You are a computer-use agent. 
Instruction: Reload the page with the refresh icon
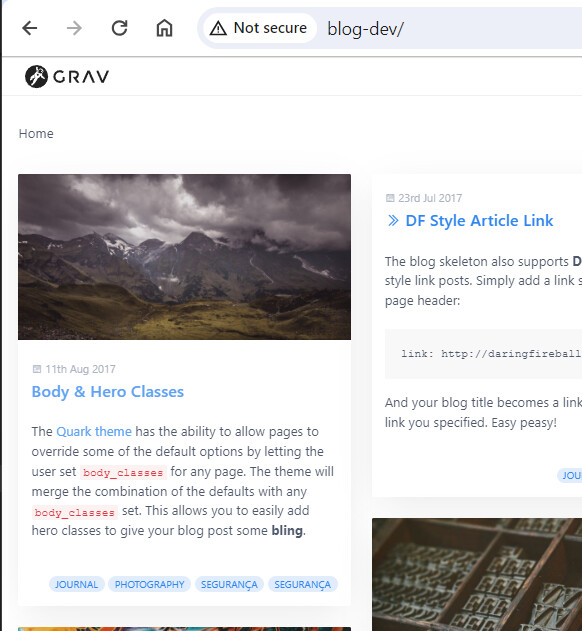[x=120, y=28]
